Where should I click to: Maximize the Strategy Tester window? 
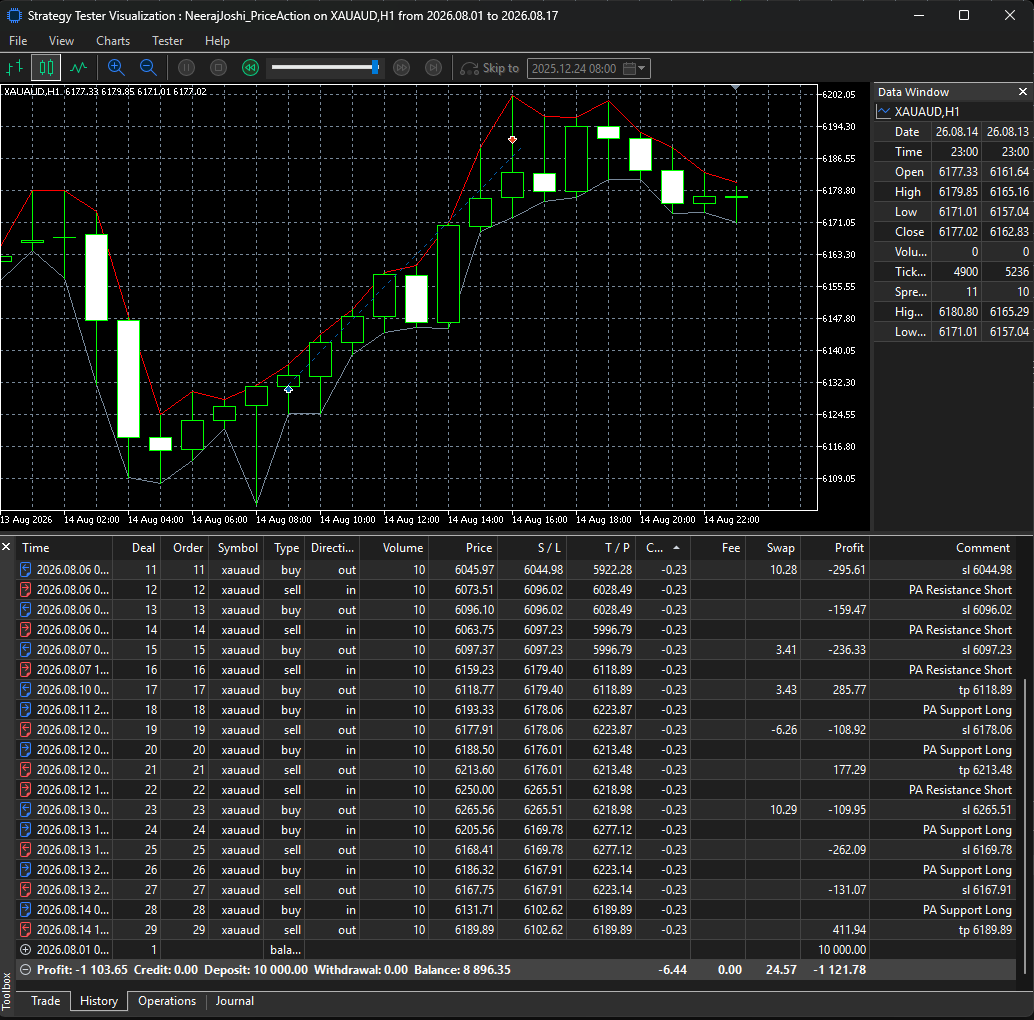point(963,15)
